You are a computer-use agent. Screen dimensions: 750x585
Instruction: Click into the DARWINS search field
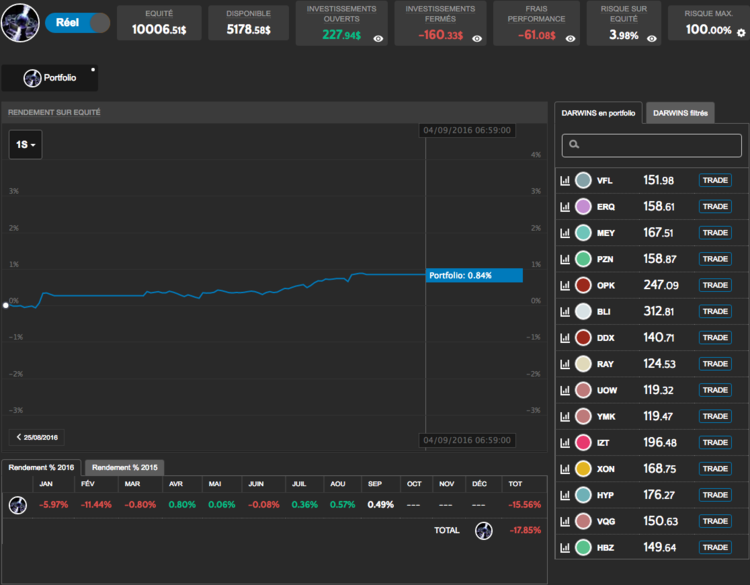(660, 146)
